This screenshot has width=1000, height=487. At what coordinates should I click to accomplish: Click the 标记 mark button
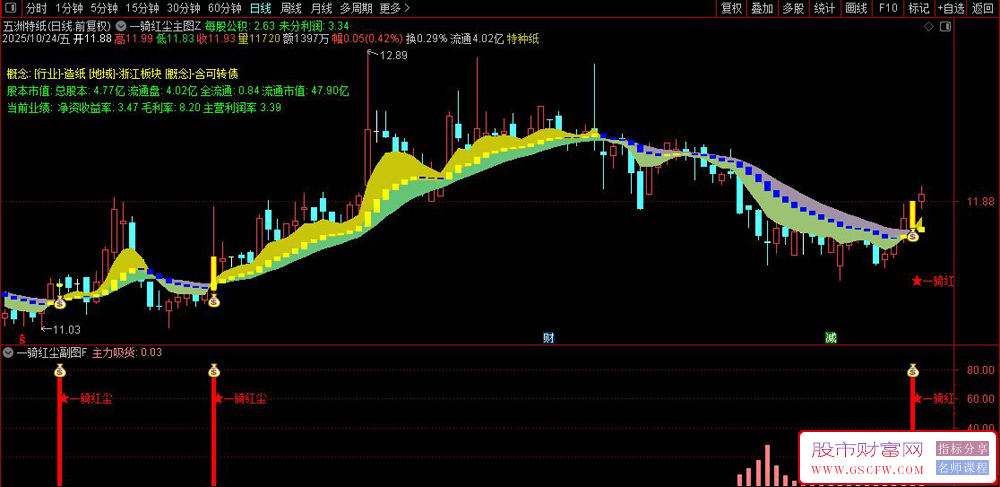(x=919, y=8)
